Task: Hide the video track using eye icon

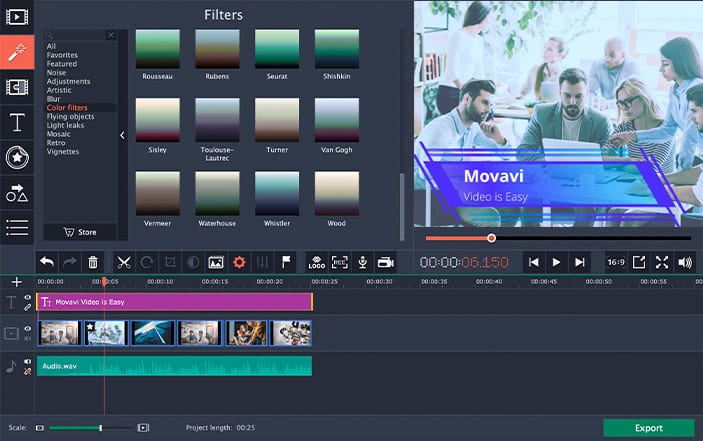Action: (28, 328)
